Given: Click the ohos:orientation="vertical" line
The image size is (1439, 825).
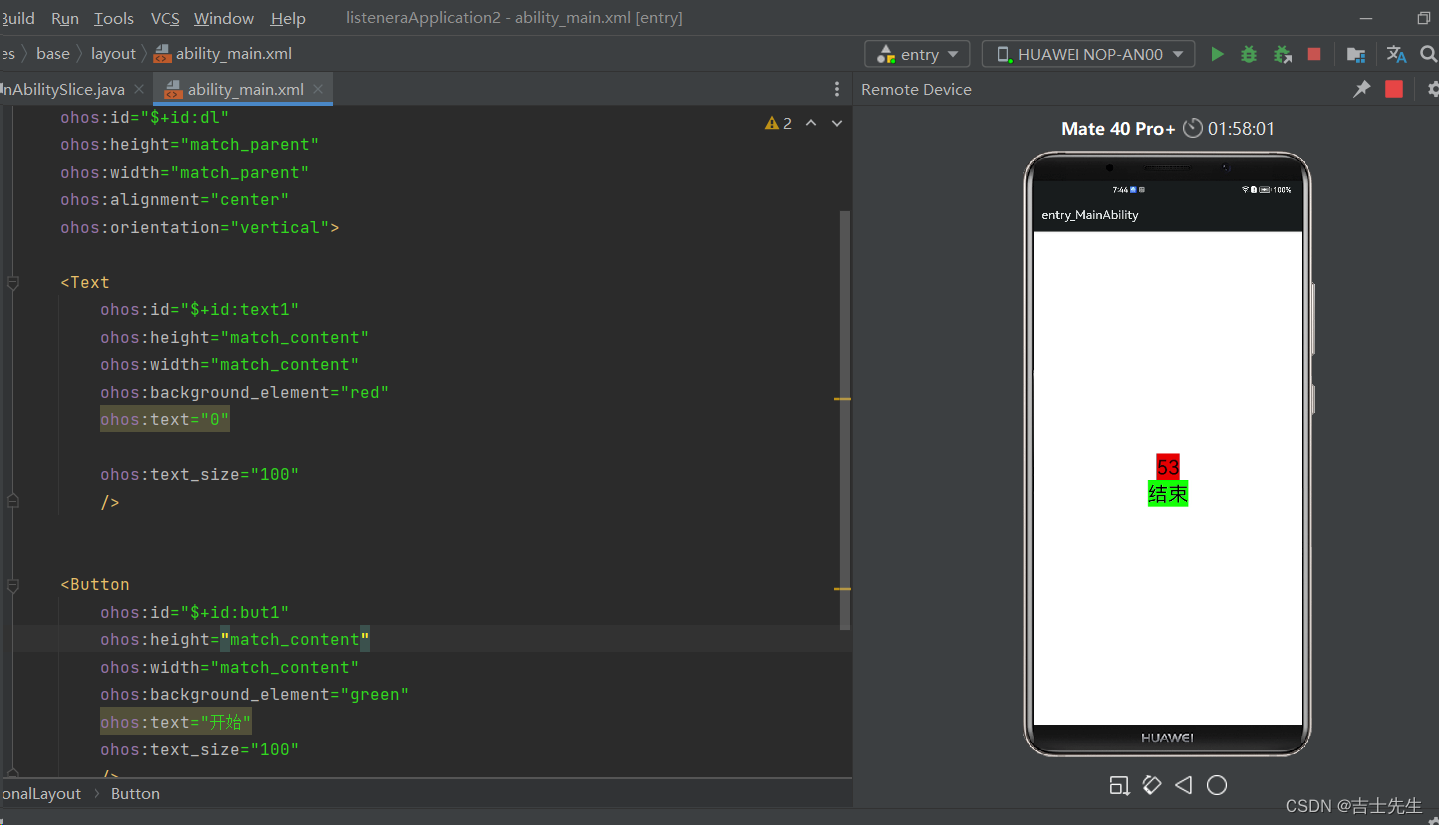Looking at the screenshot, I should (199, 228).
